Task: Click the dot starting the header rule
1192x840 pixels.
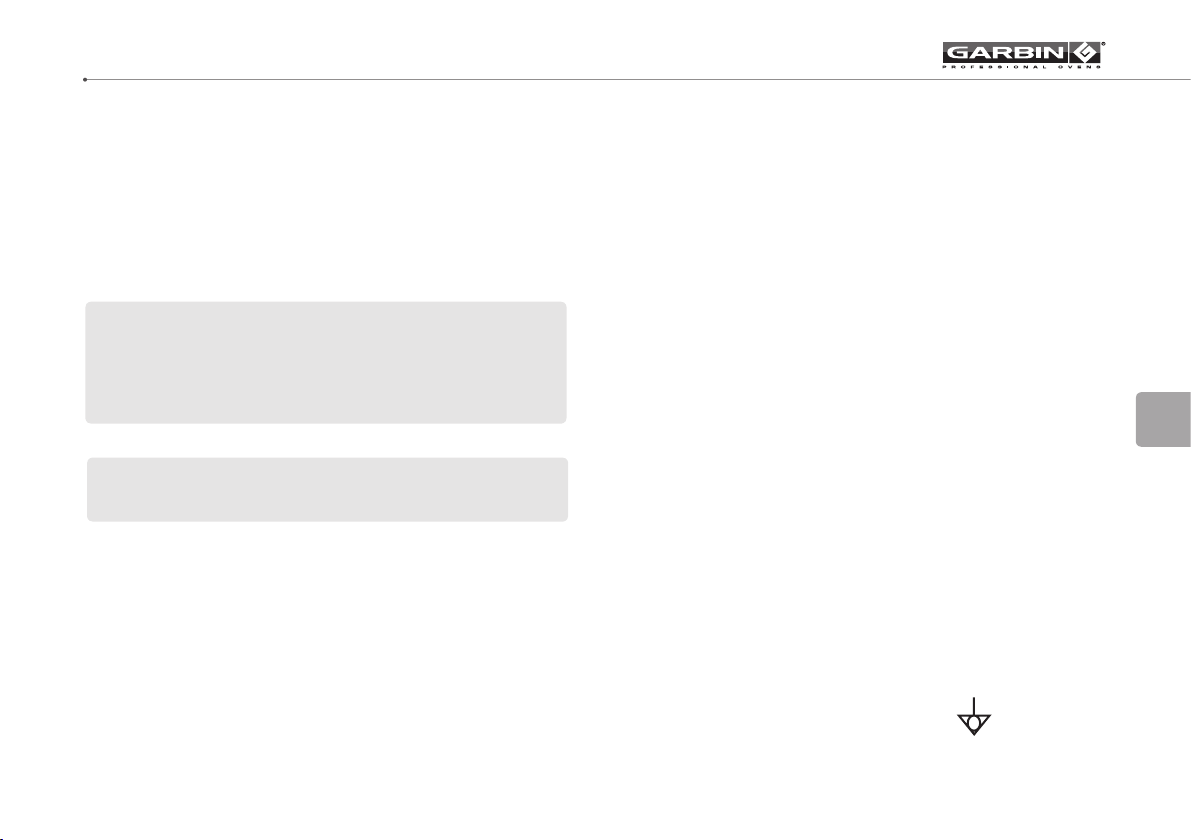Action: point(85,79)
